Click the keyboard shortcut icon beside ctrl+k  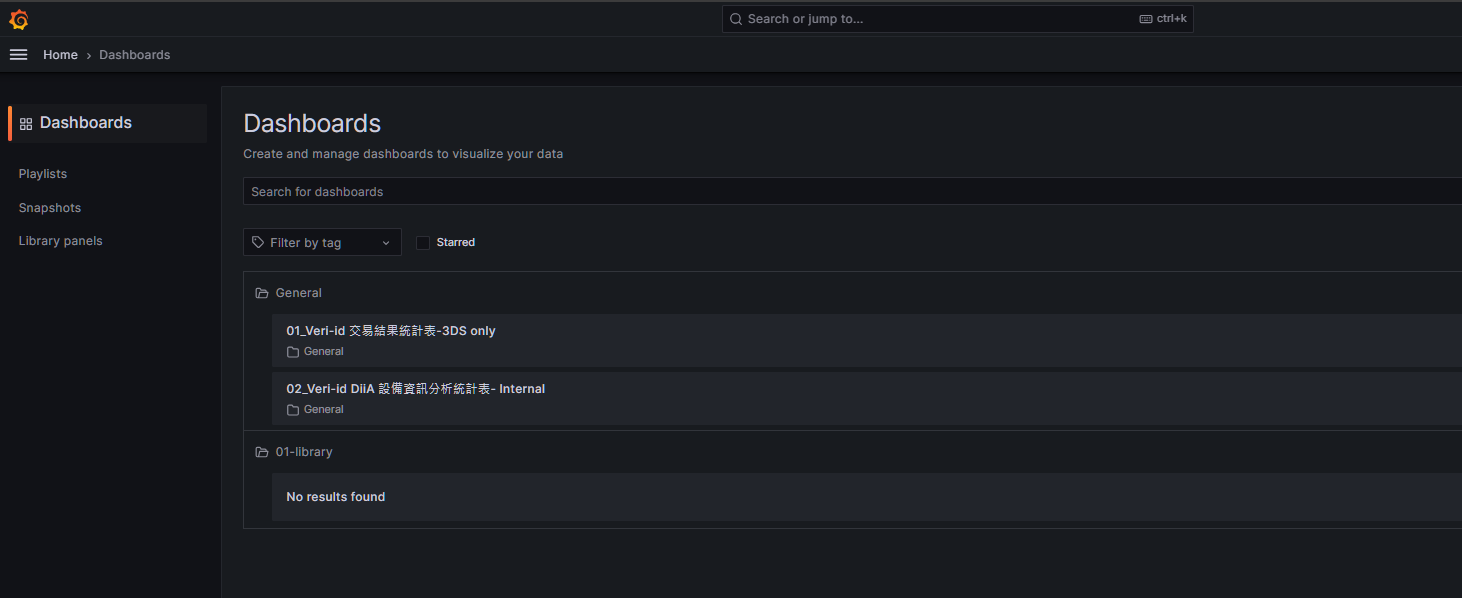point(1146,19)
